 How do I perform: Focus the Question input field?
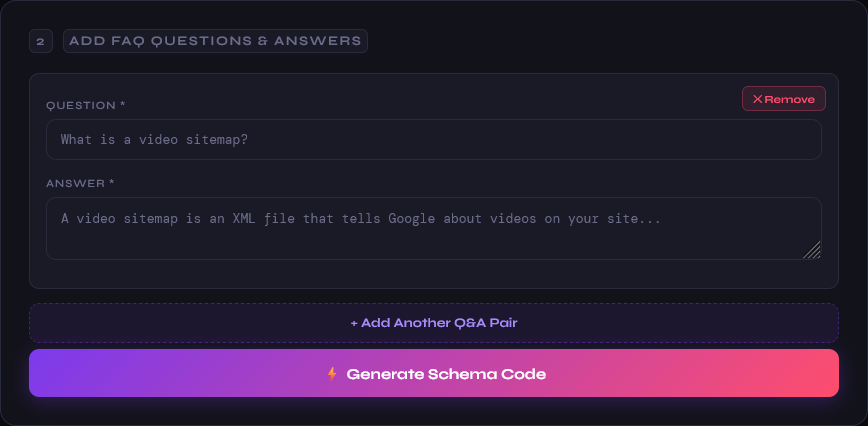(x=433, y=139)
